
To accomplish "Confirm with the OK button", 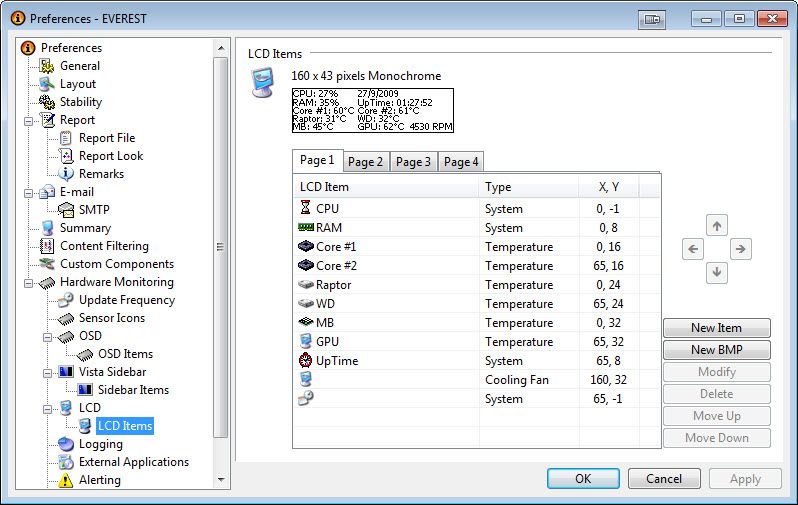I will click(583, 479).
